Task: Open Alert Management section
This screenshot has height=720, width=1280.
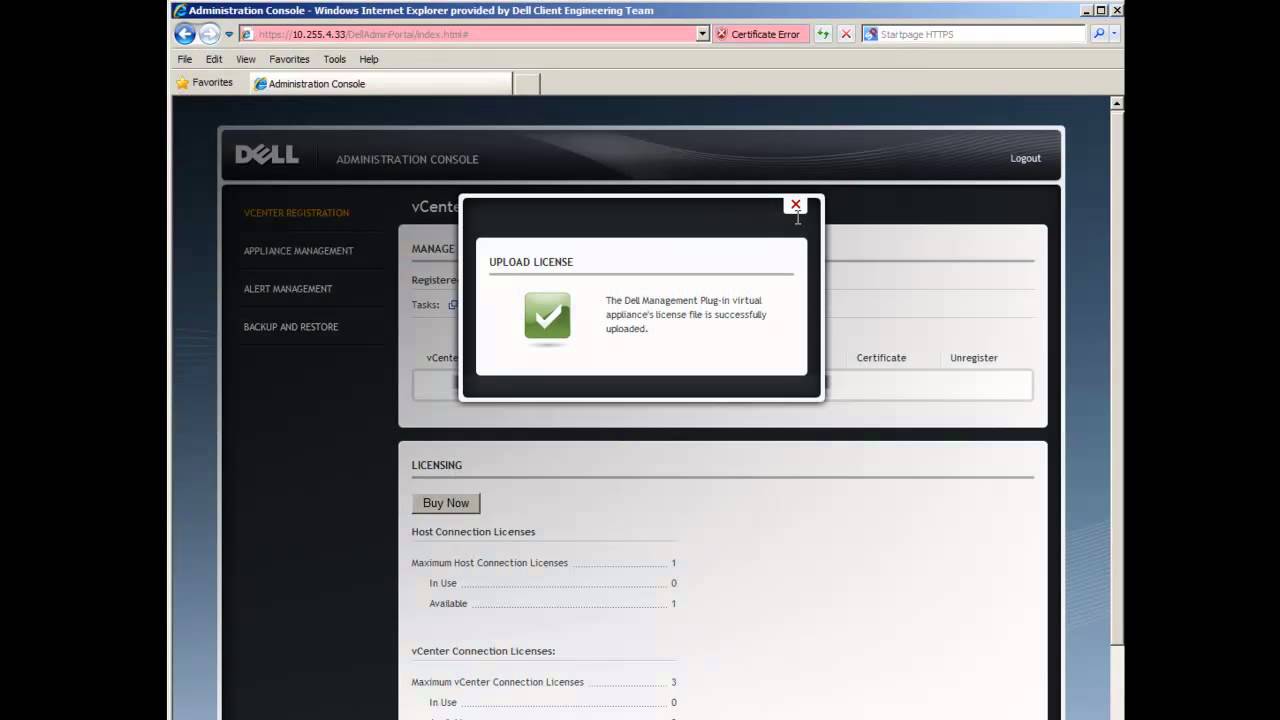Action: (288, 289)
